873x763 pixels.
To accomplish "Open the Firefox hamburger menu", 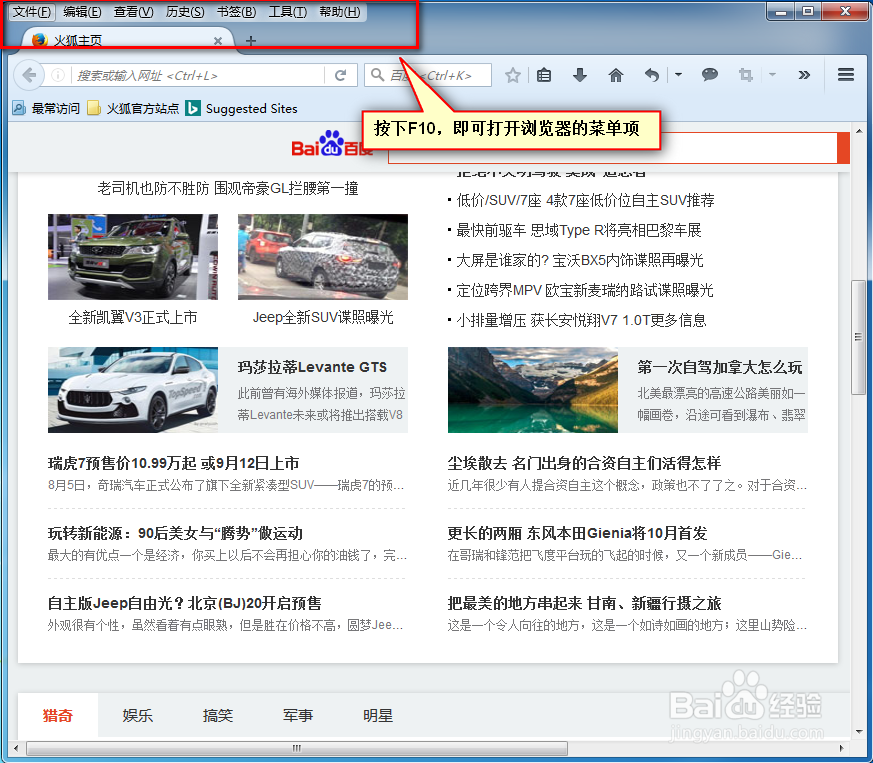I will coord(845,75).
